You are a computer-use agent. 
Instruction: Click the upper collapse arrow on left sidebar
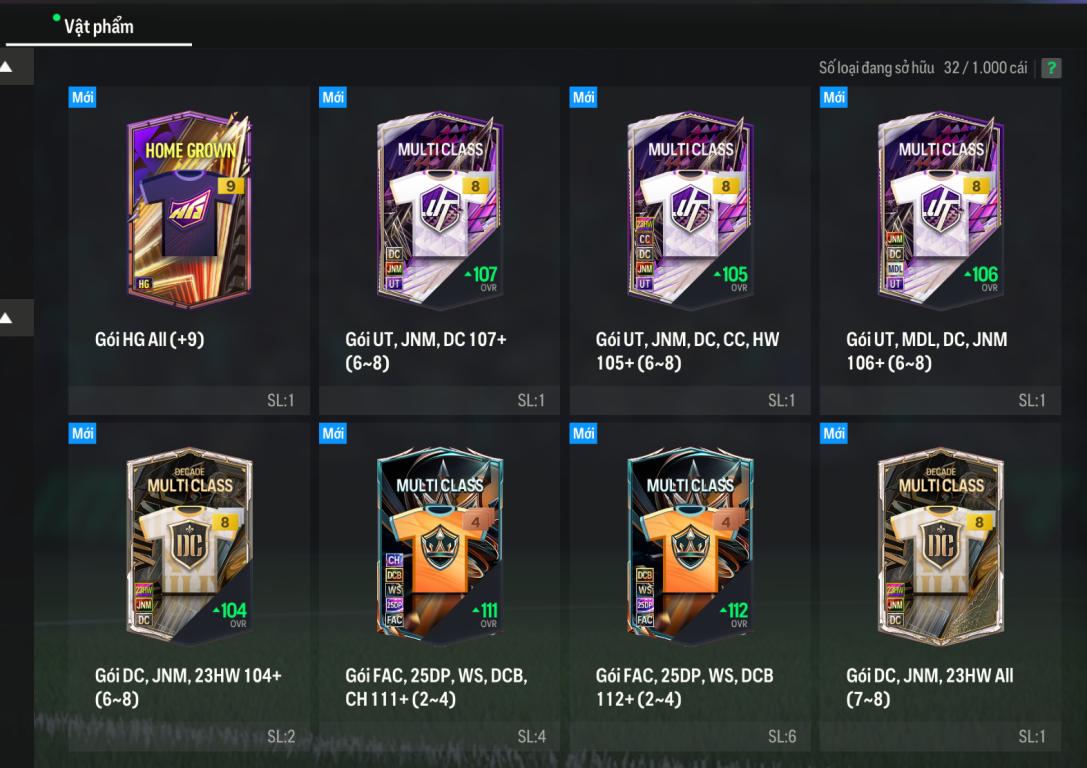click(x=7, y=67)
